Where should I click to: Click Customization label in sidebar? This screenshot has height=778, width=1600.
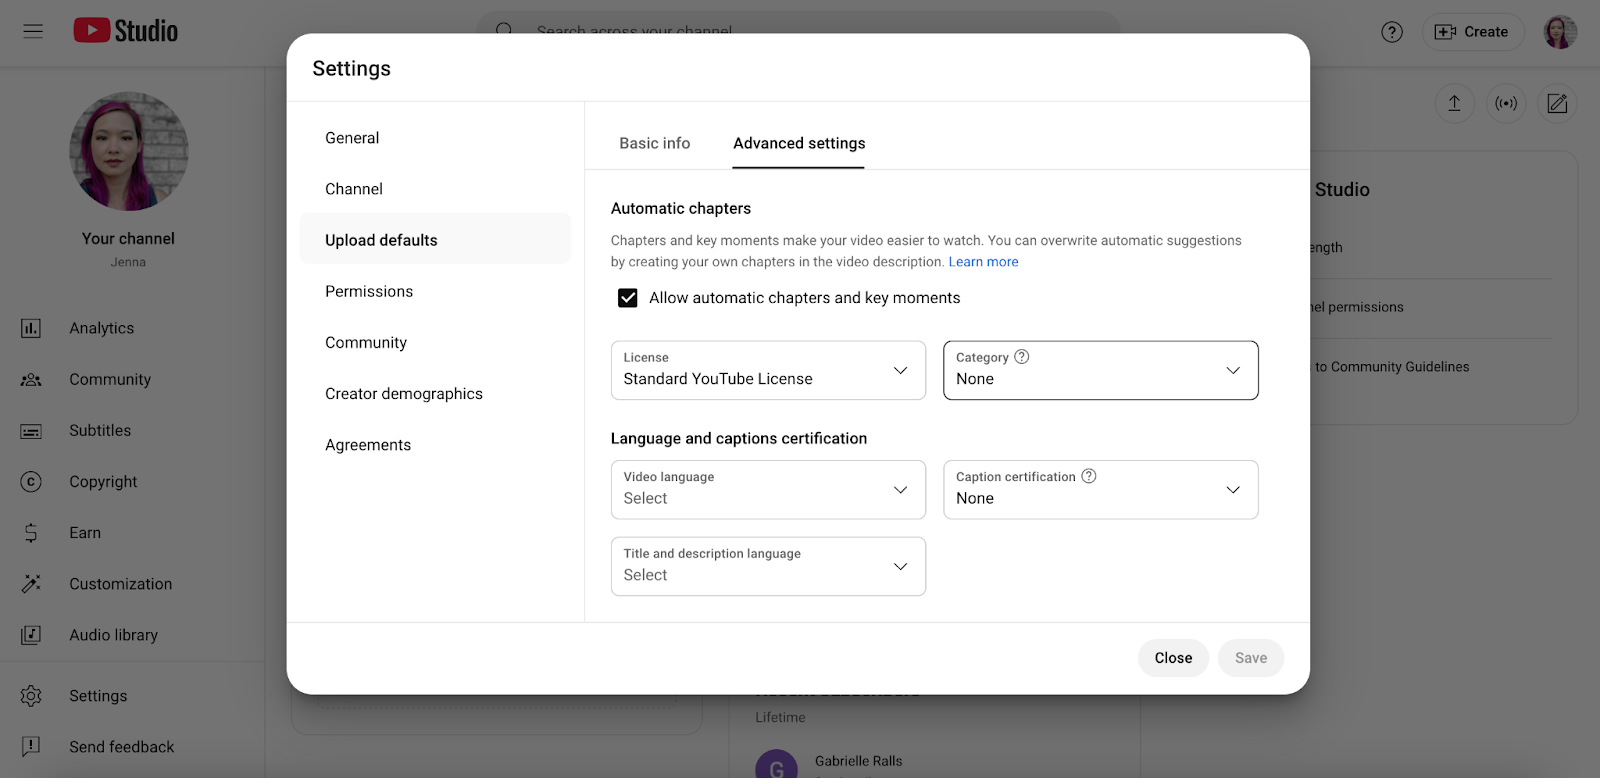pyautogui.click(x=120, y=584)
